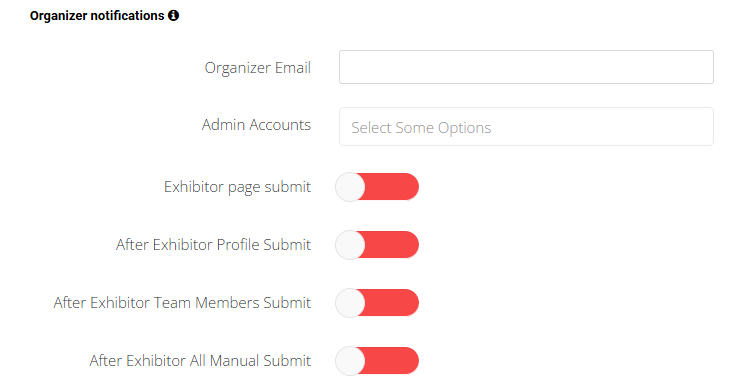Click After Exhibitor Team Members Submit label
The image size is (732, 387).
pyautogui.click(x=182, y=303)
